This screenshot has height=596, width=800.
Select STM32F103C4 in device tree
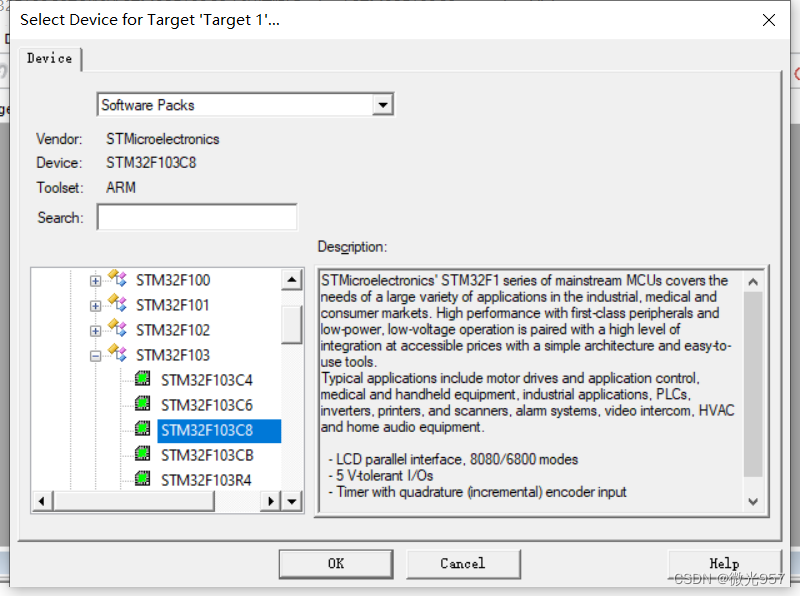point(207,380)
